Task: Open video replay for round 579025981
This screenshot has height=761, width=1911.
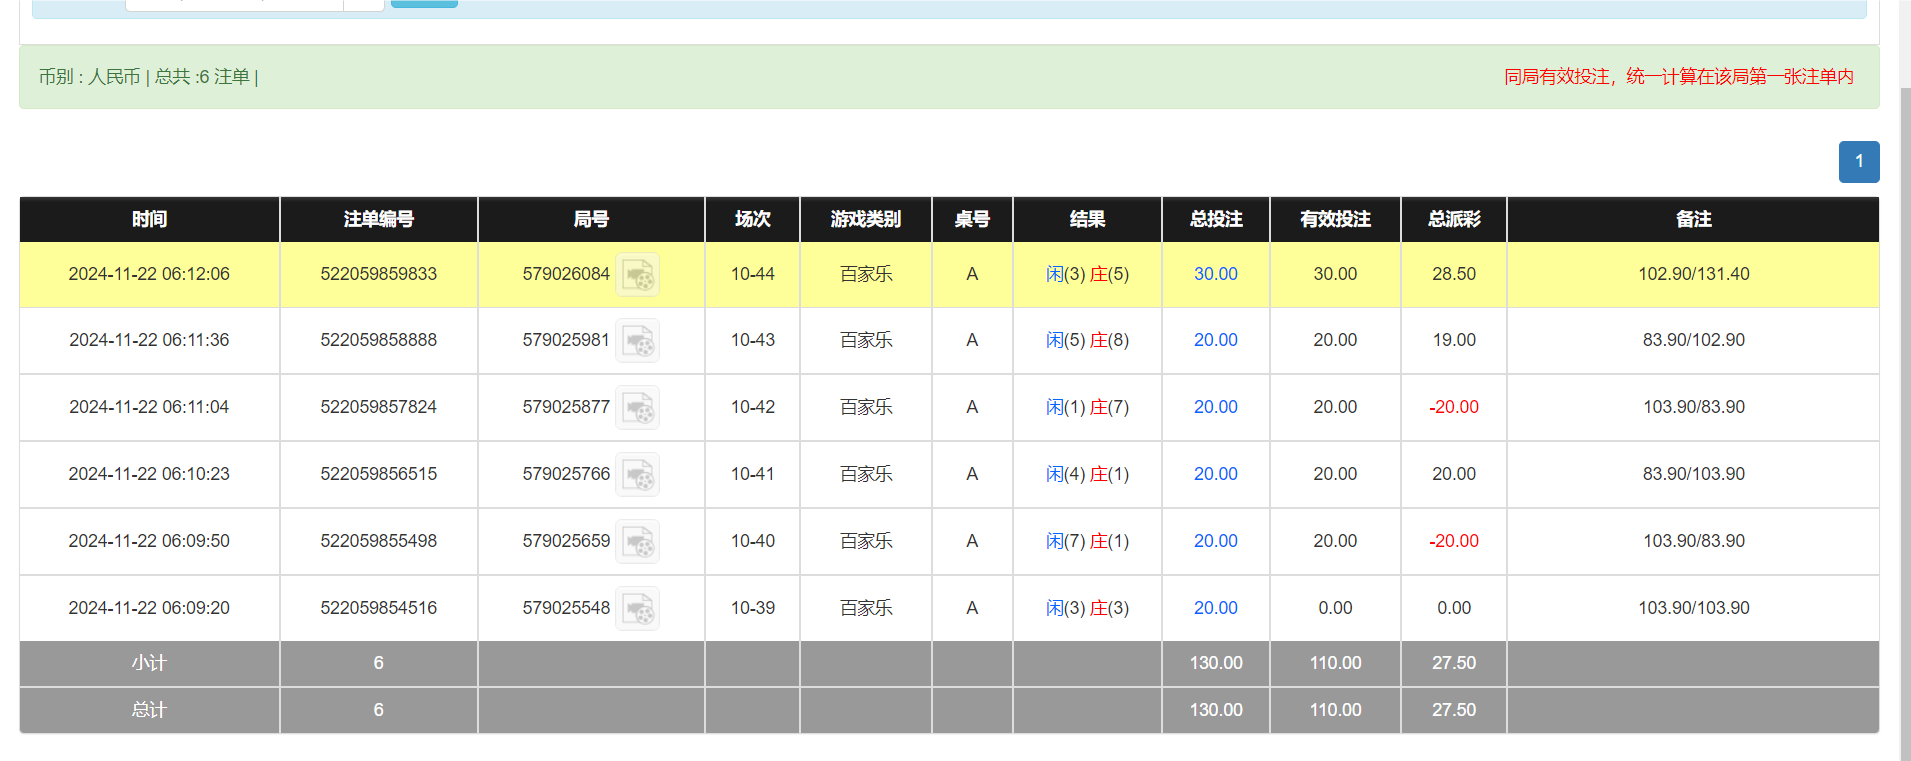Action: (637, 341)
